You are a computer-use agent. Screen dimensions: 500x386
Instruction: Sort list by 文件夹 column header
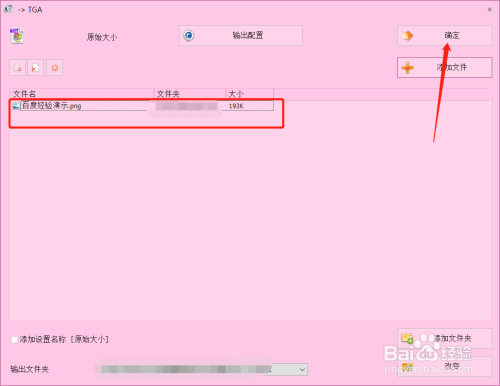pyautogui.click(x=190, y=94)
